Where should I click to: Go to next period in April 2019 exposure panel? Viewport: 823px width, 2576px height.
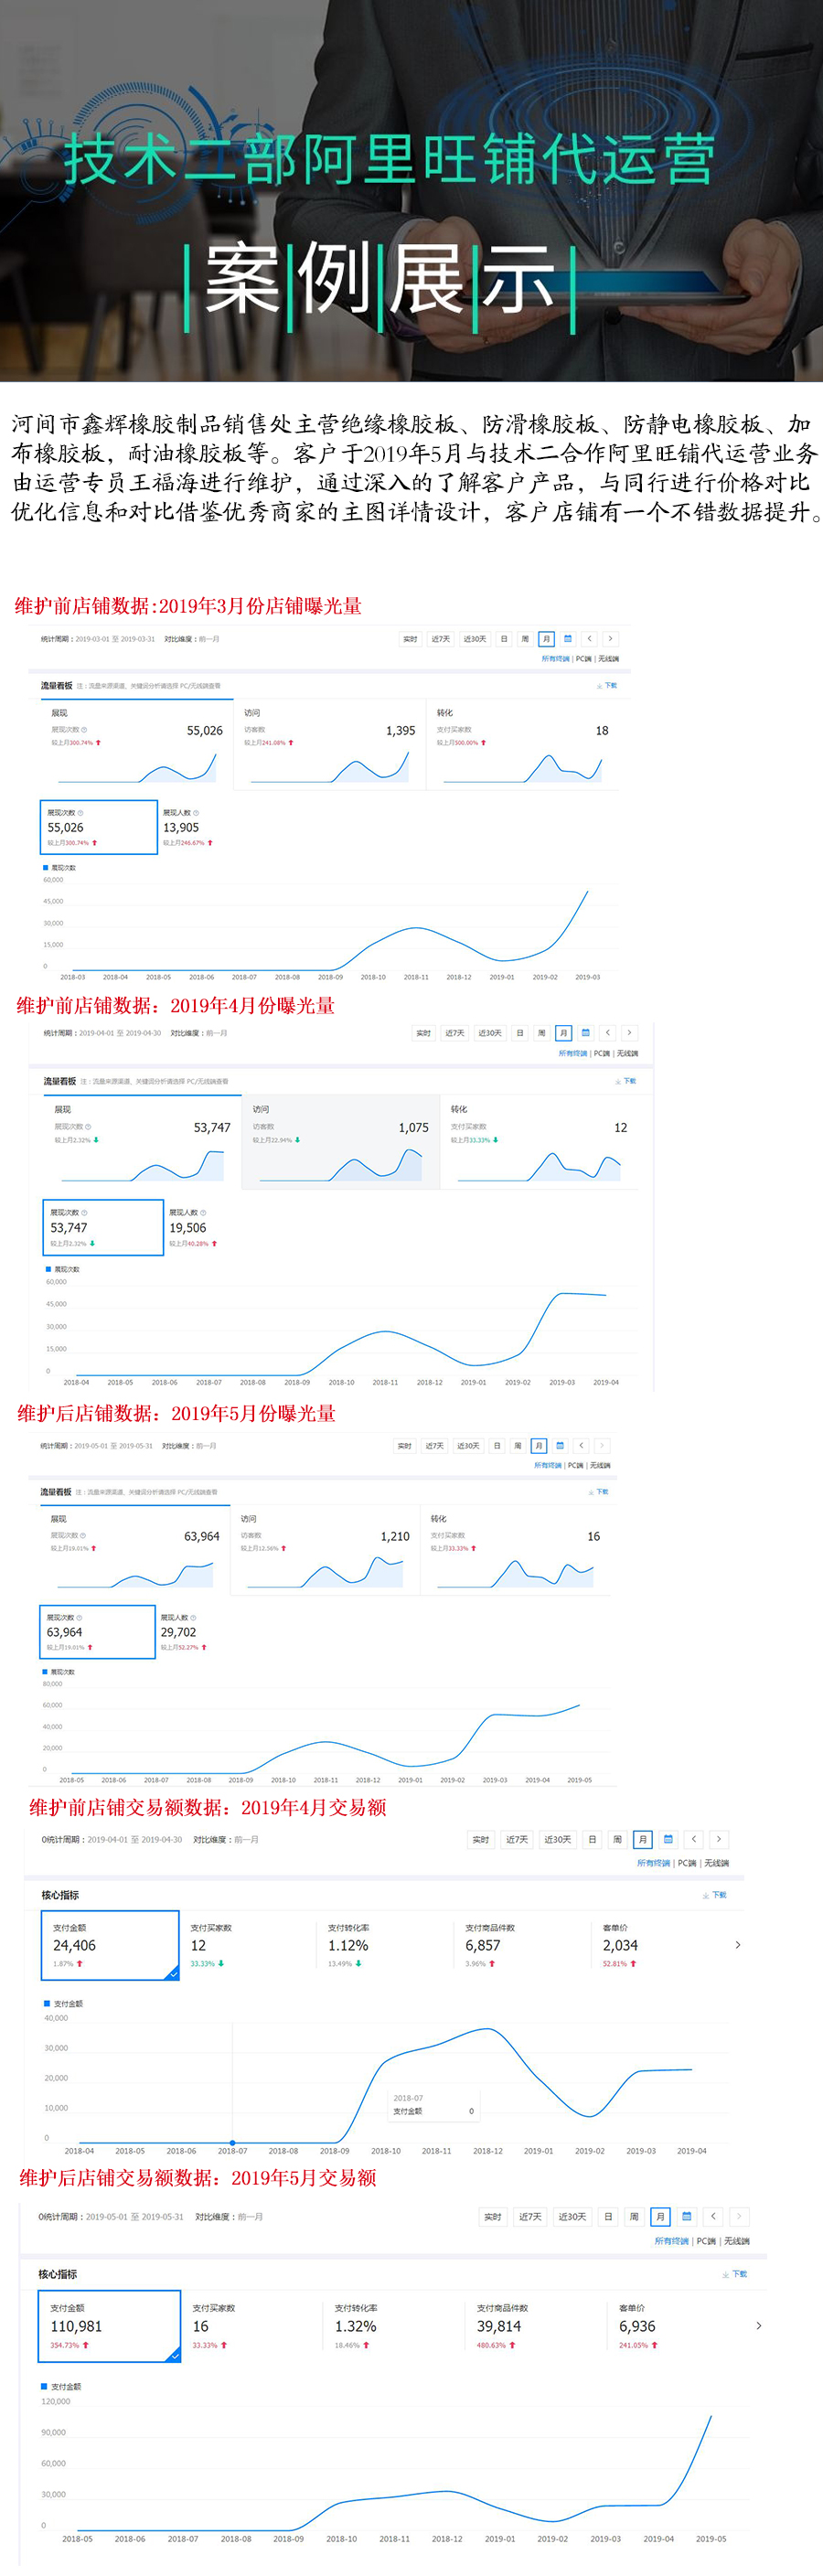tap(629, 1033)
